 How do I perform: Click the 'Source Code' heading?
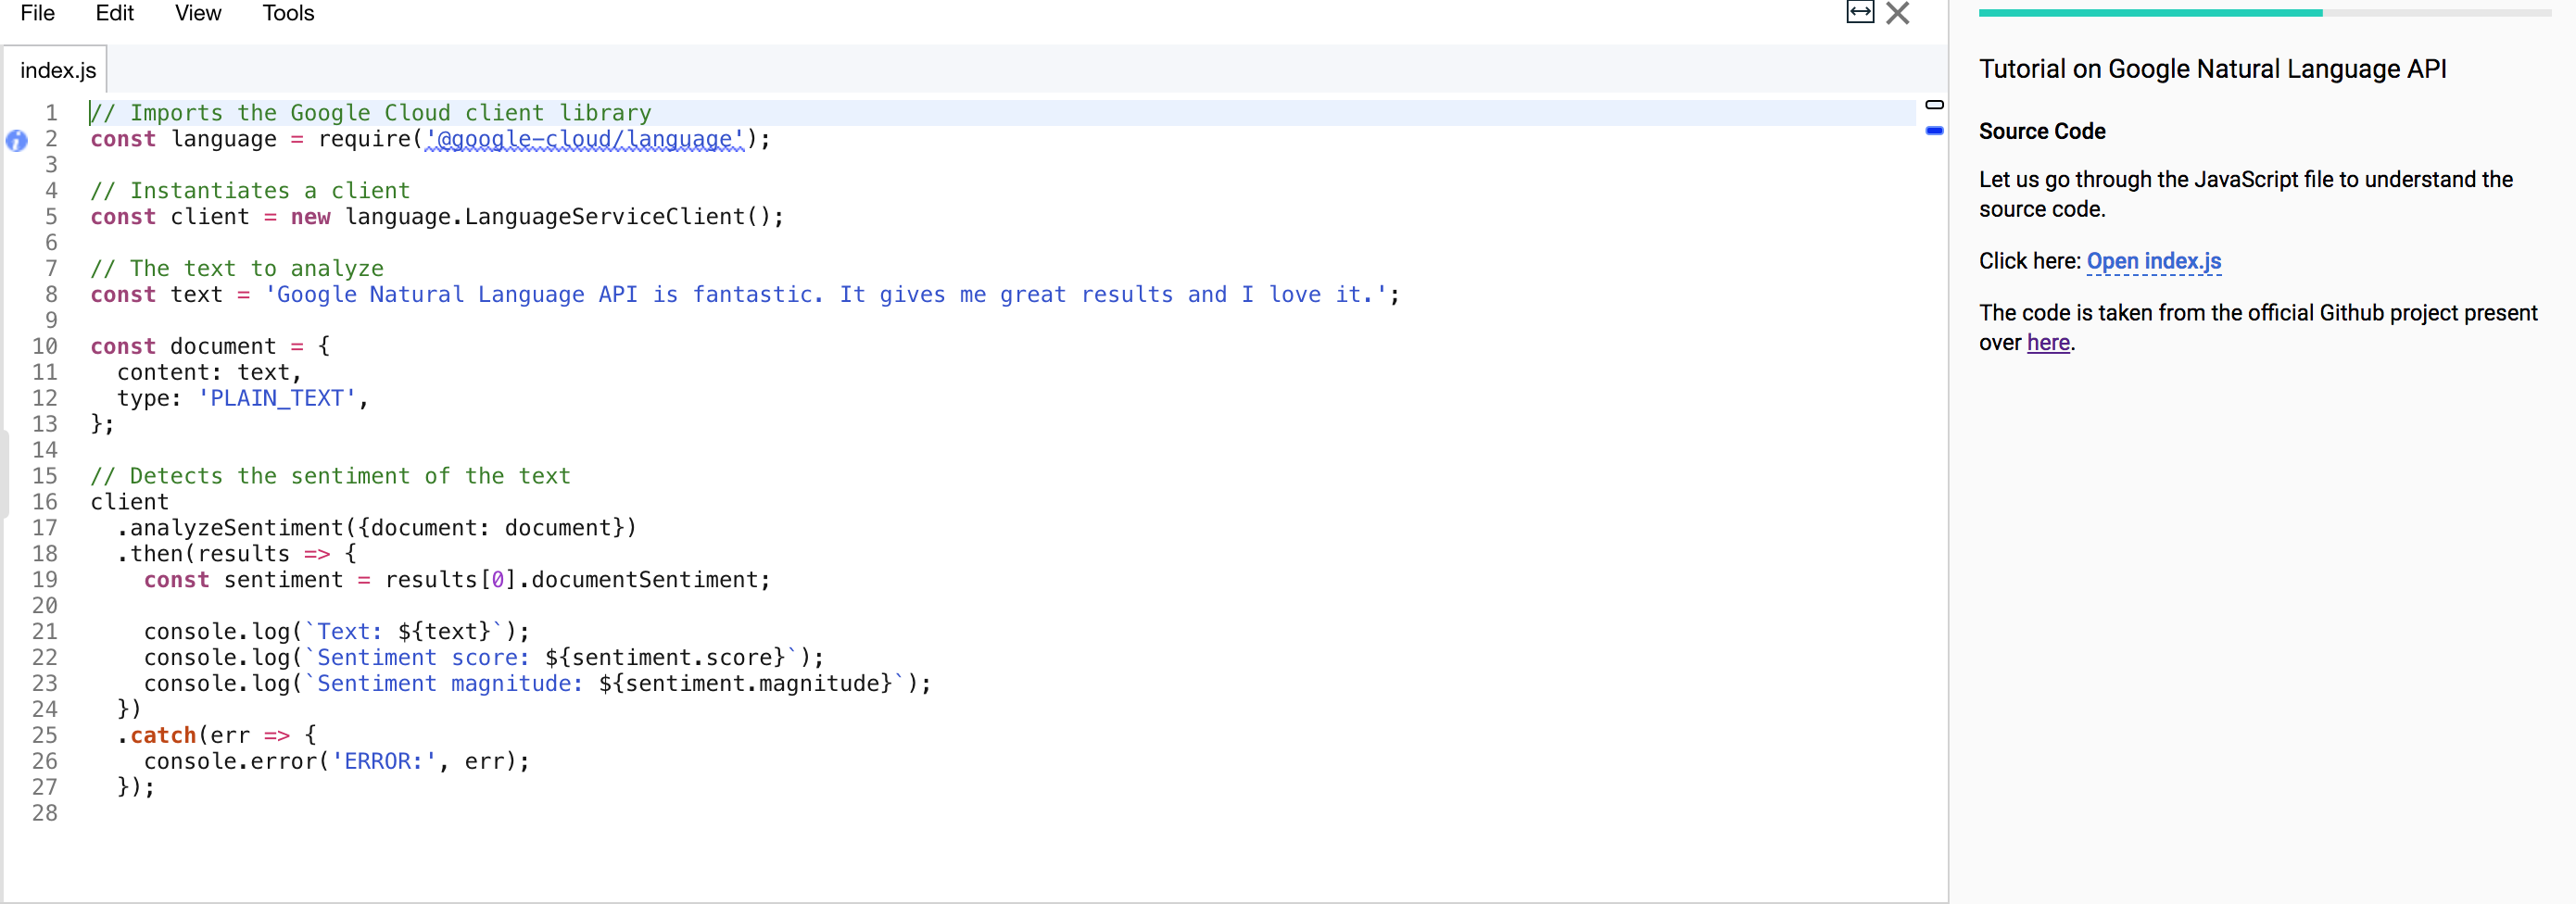click(x=2042, y=131)
